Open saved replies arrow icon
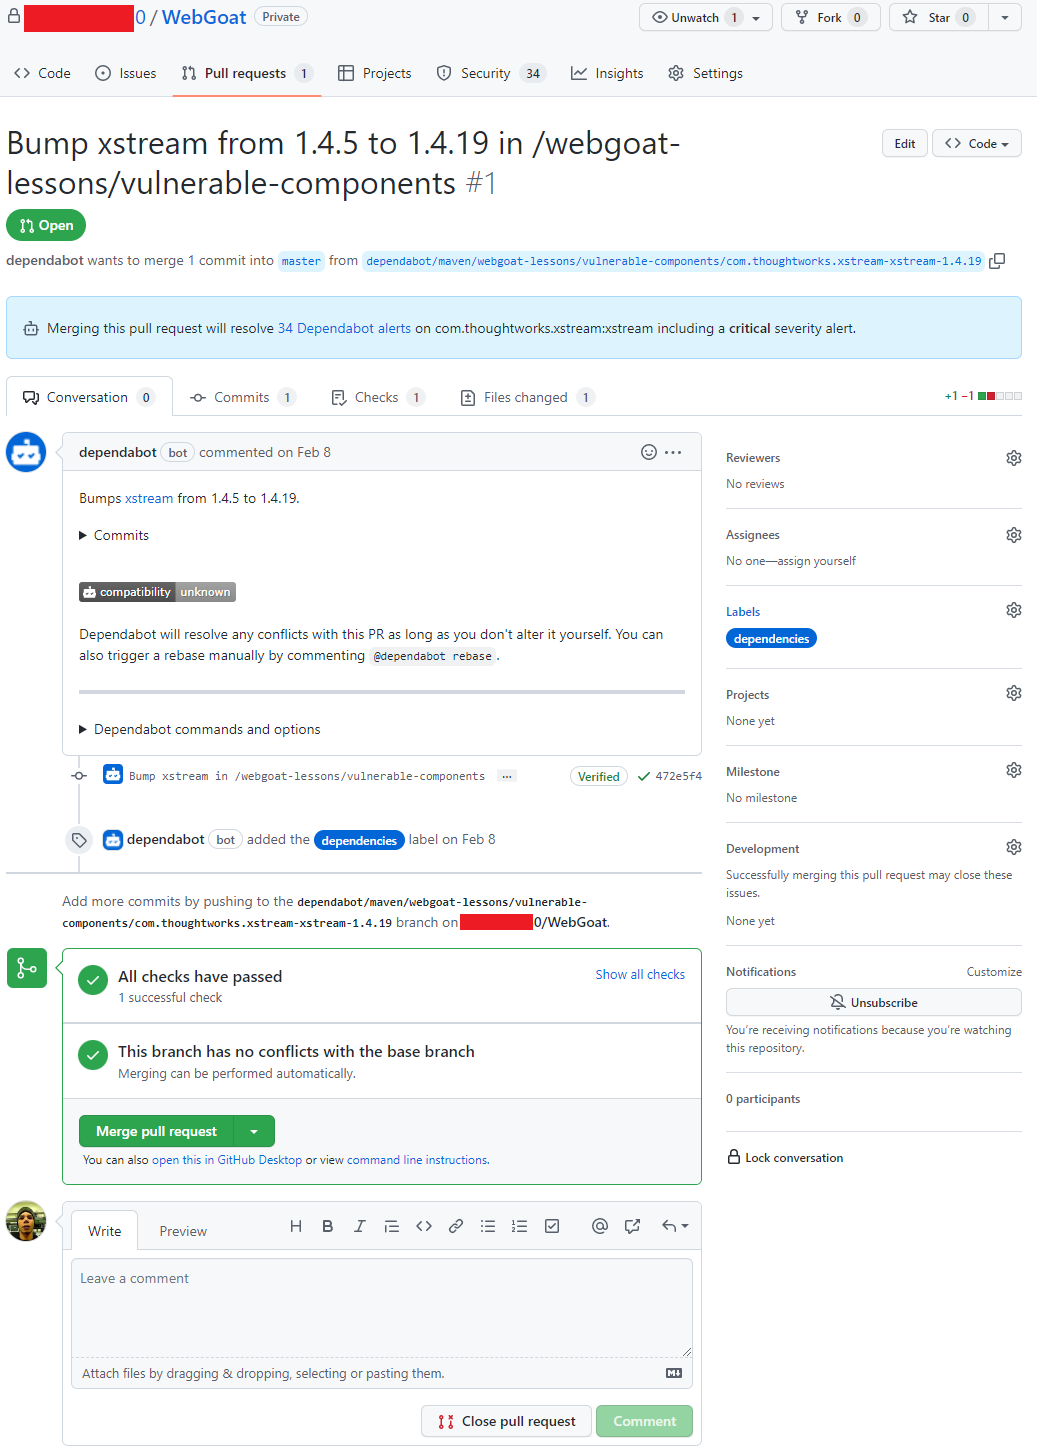Viewport: 1037px width, 1452px height. tap(675, 1226)
